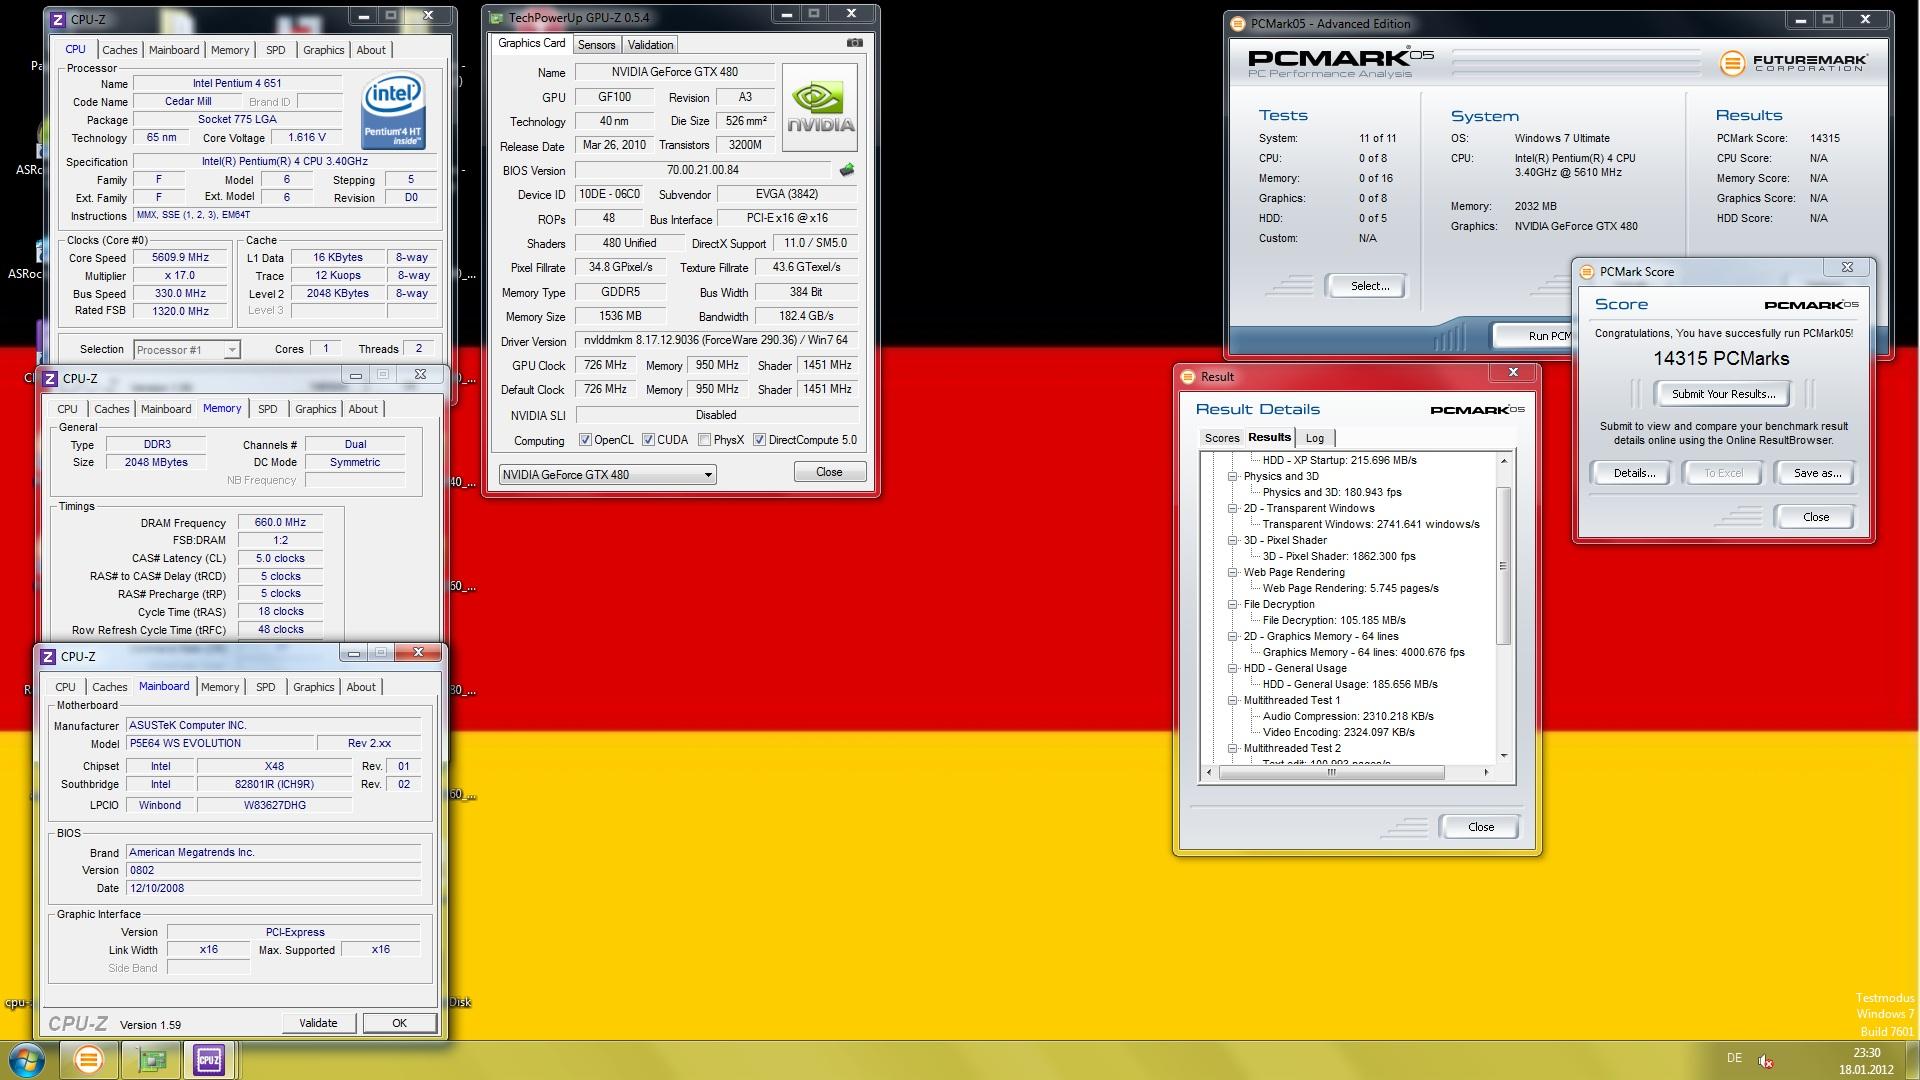
Task: Switch to the Validation tab in GPU-Z
Action: 650,45
